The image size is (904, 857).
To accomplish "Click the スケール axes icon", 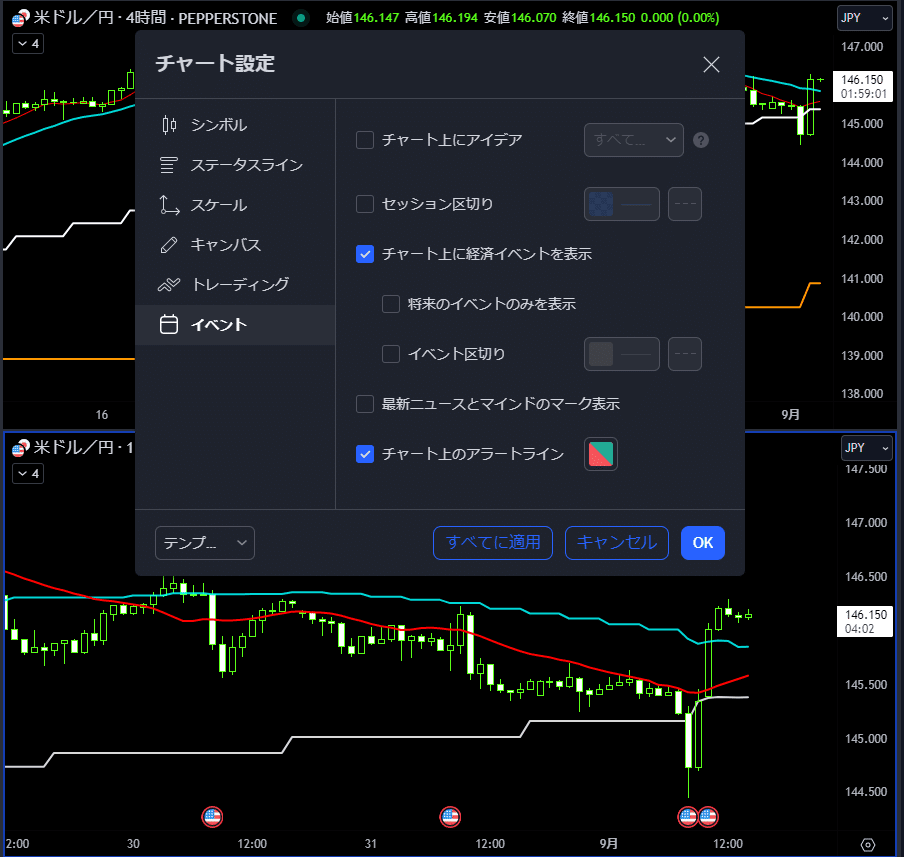I will pyautogui.click(x=169, y=205).
